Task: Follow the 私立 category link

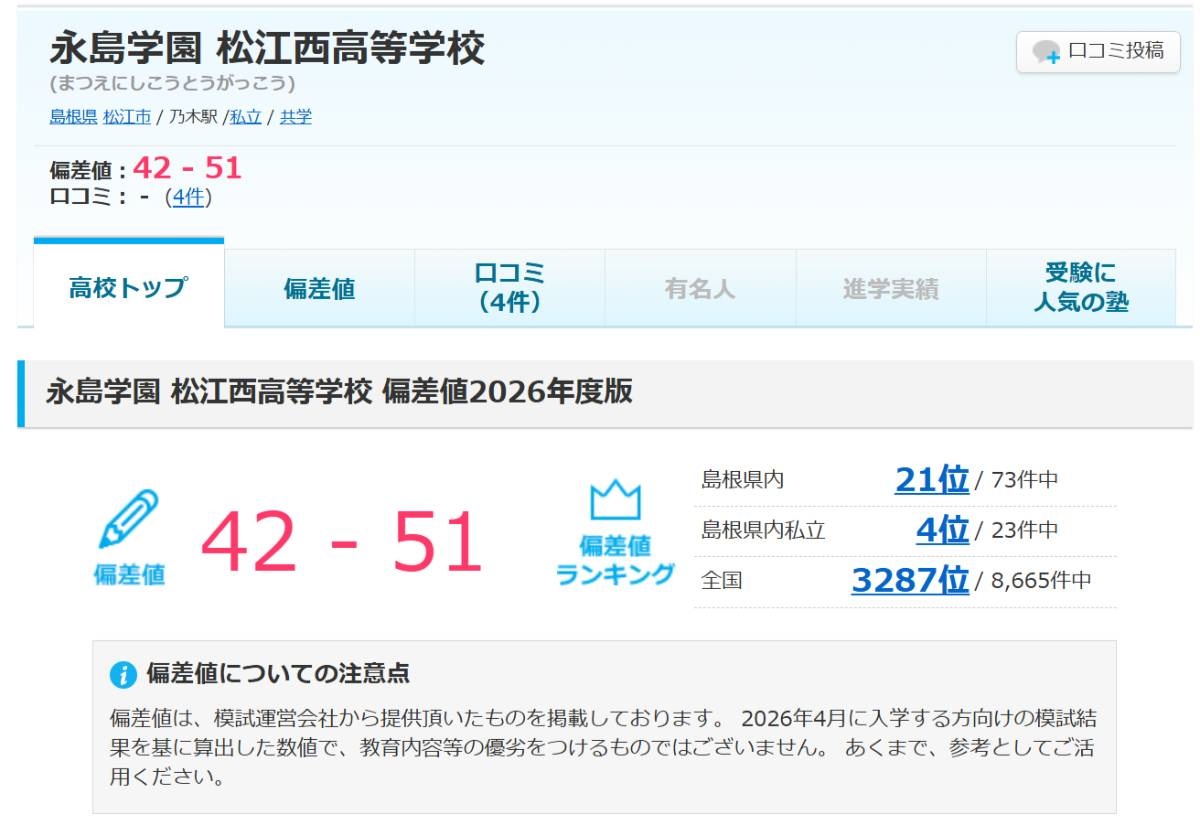Action: (x=245, y=117)
